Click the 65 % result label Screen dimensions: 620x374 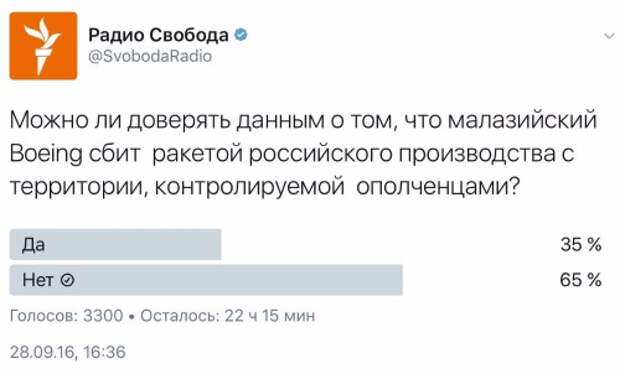coord(581,280)
